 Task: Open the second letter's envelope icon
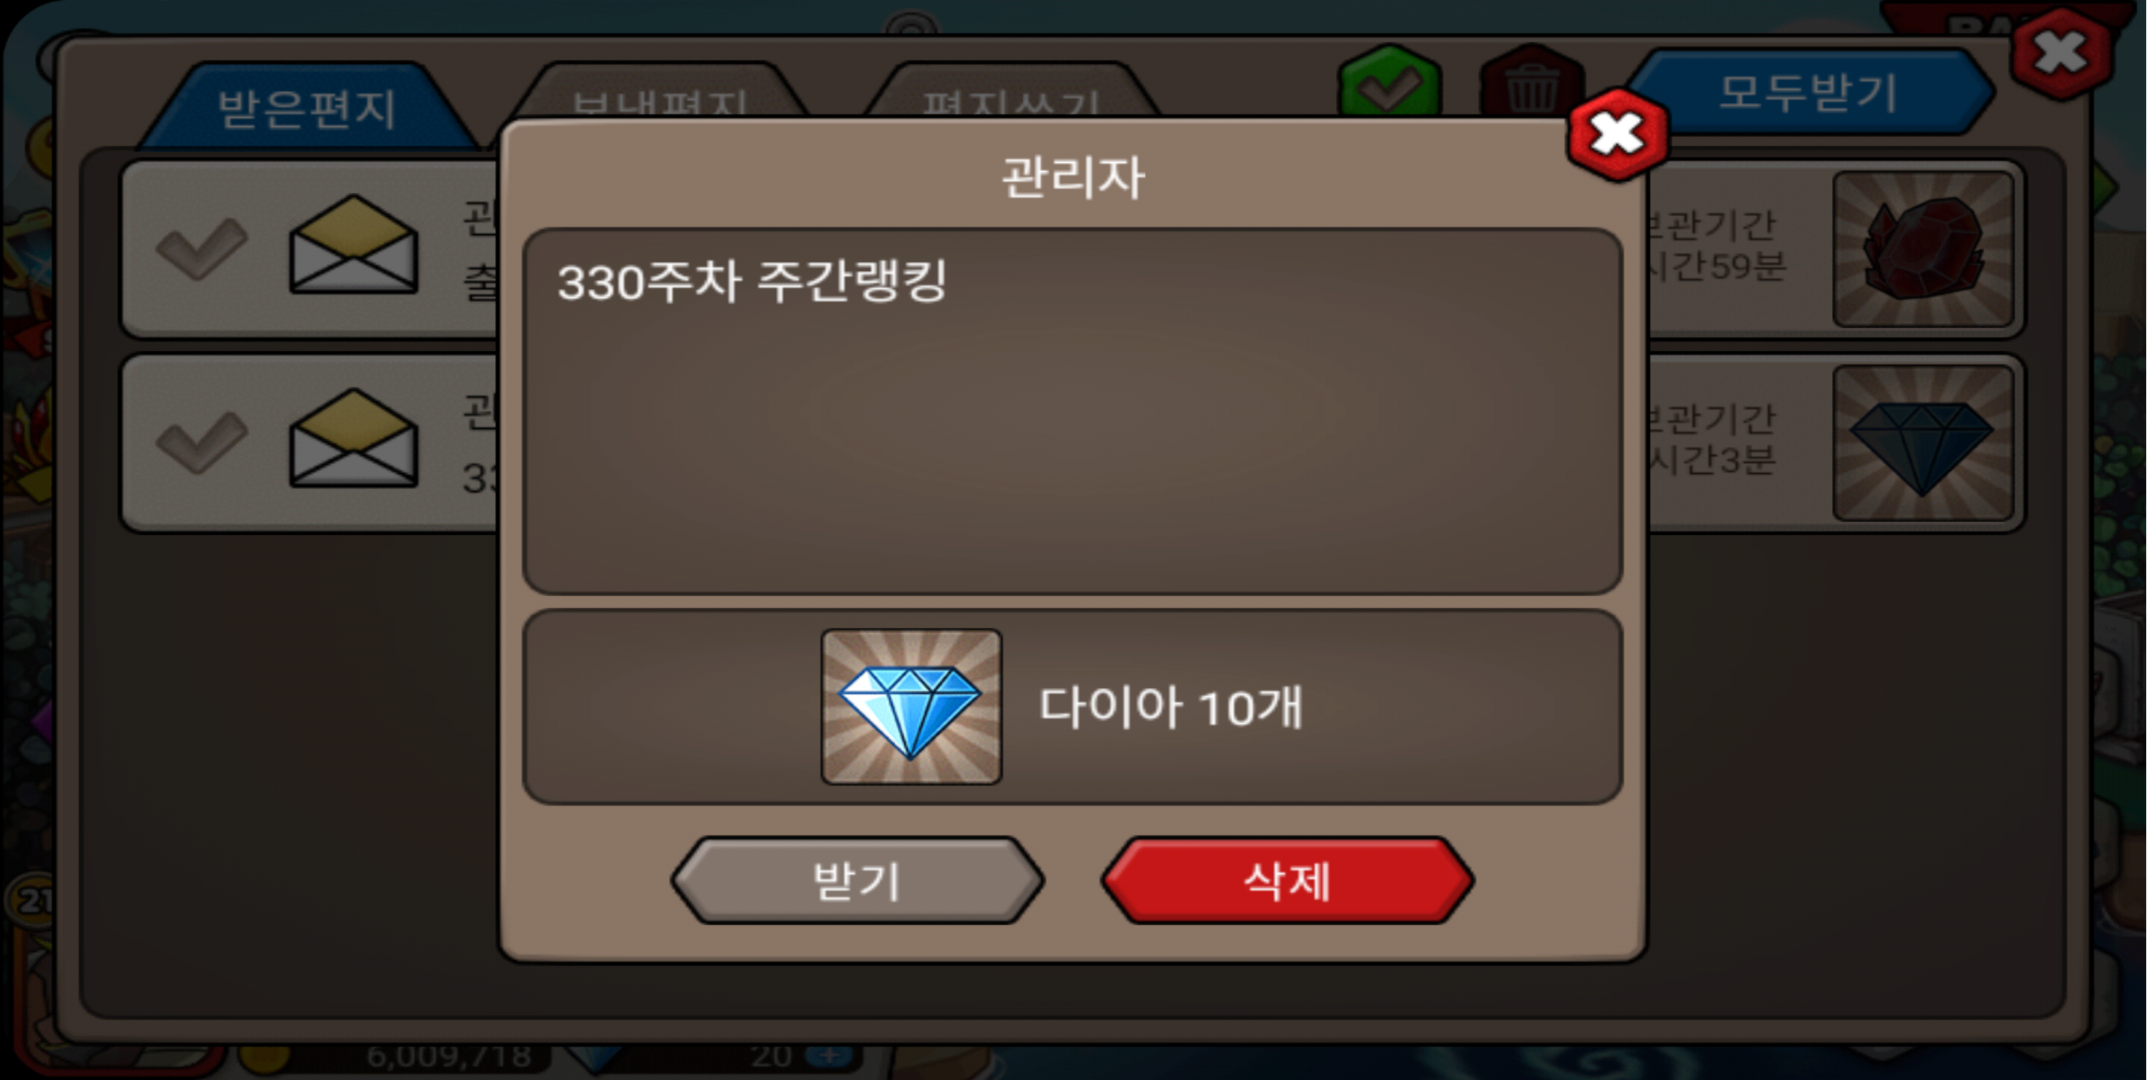pyautogui.click(x=353, y=439)
